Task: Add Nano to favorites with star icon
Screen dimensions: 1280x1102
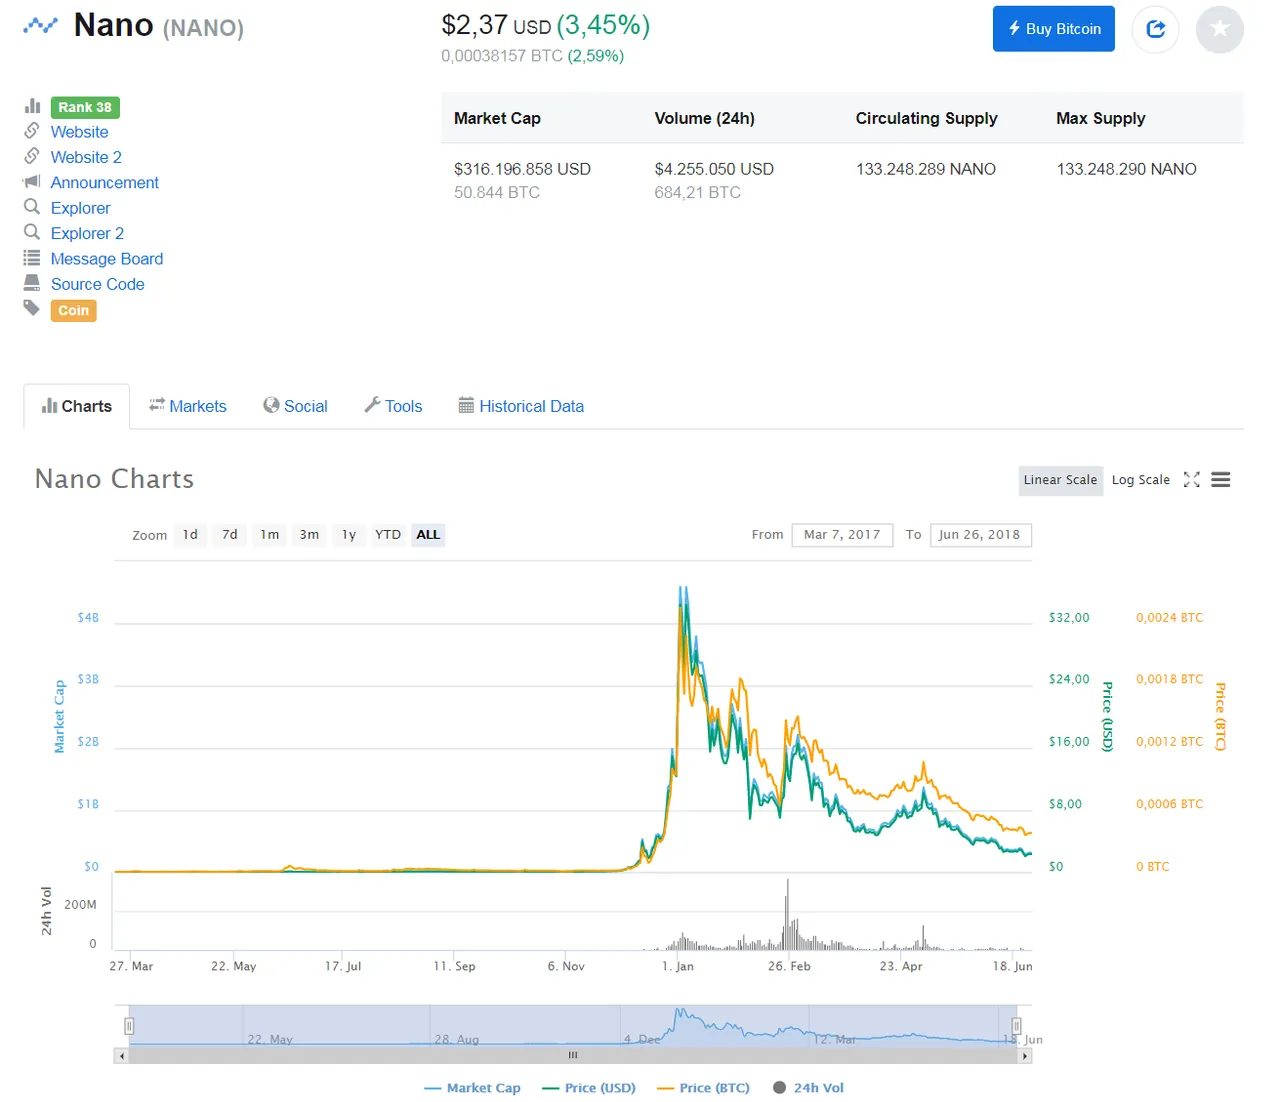Action: coord(1220,29)
